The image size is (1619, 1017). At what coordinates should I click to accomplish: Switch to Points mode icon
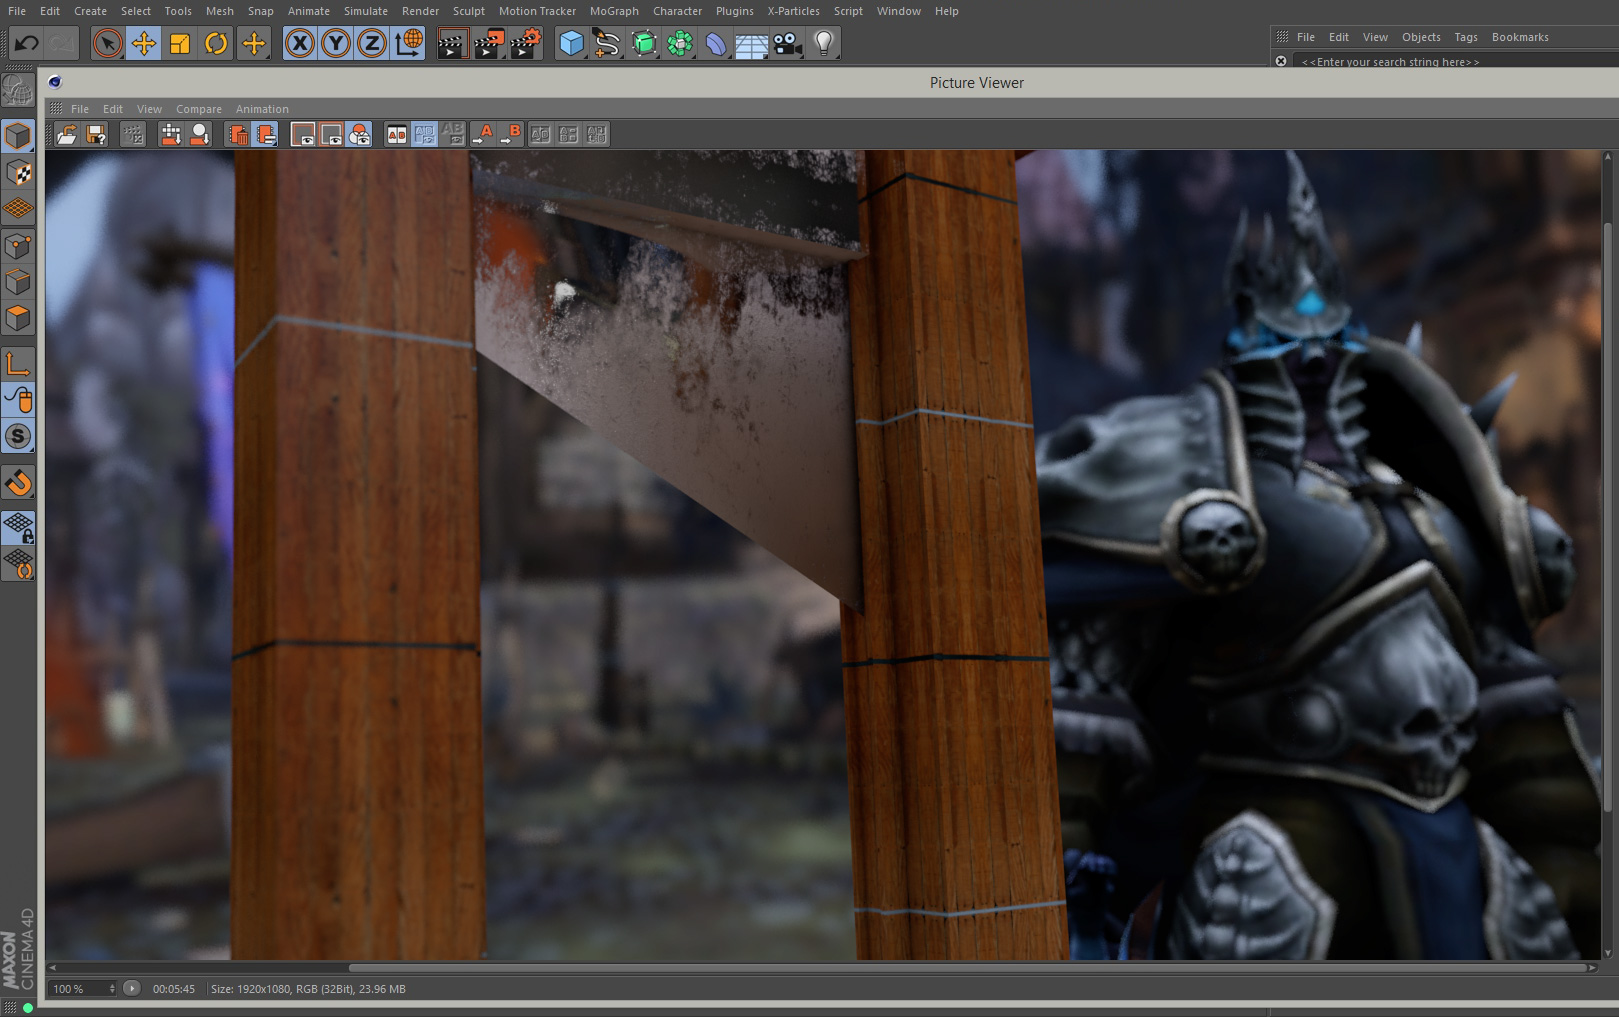pyautogui.click(x=18, y=246)
